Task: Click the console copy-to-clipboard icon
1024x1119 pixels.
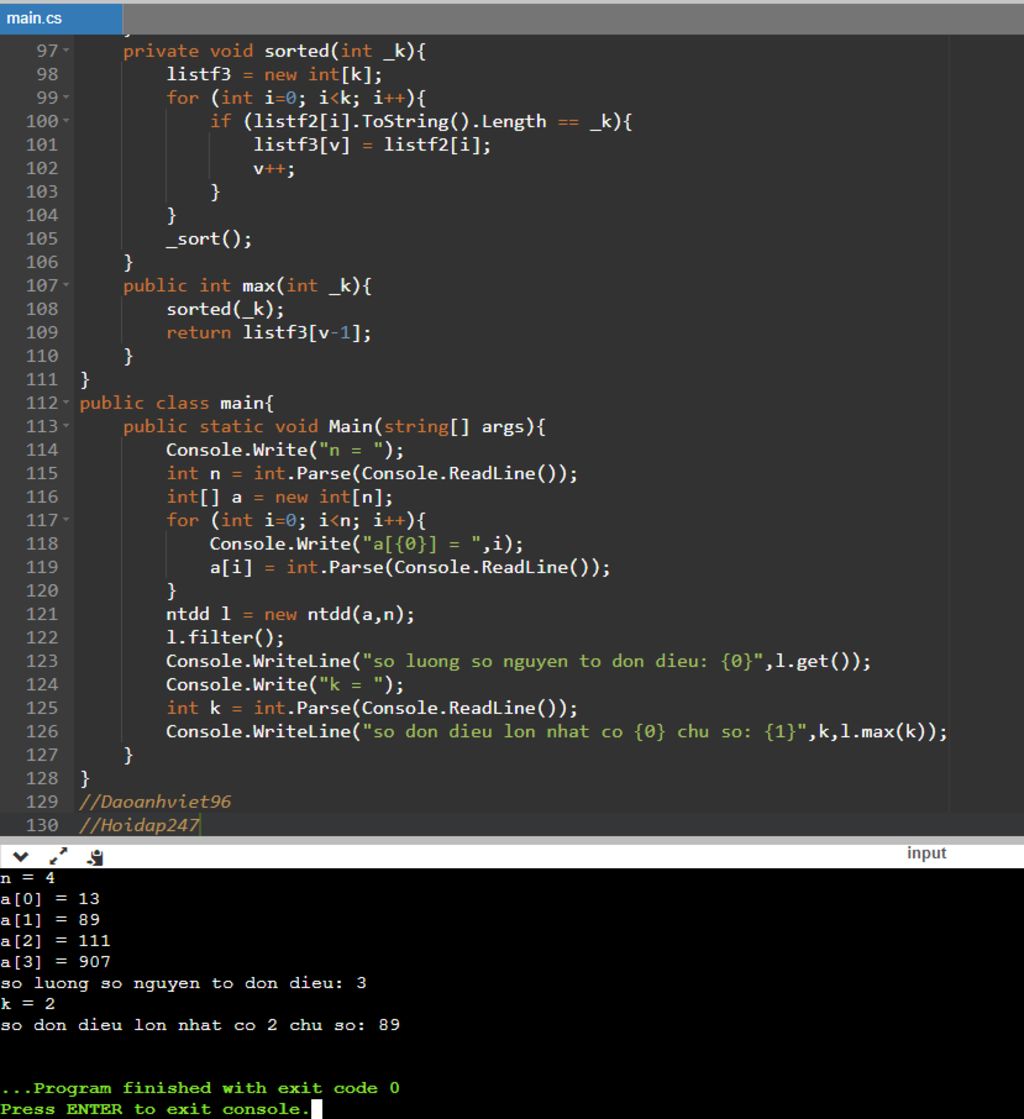Action: coord(96,857)
